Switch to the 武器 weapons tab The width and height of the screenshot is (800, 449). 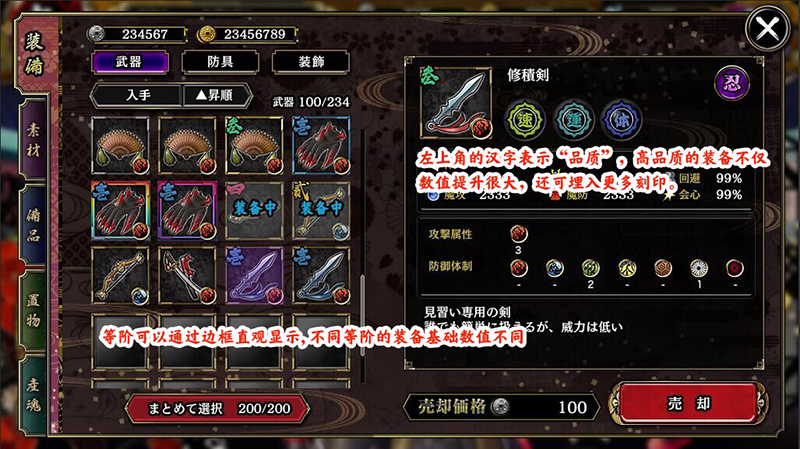130,62
